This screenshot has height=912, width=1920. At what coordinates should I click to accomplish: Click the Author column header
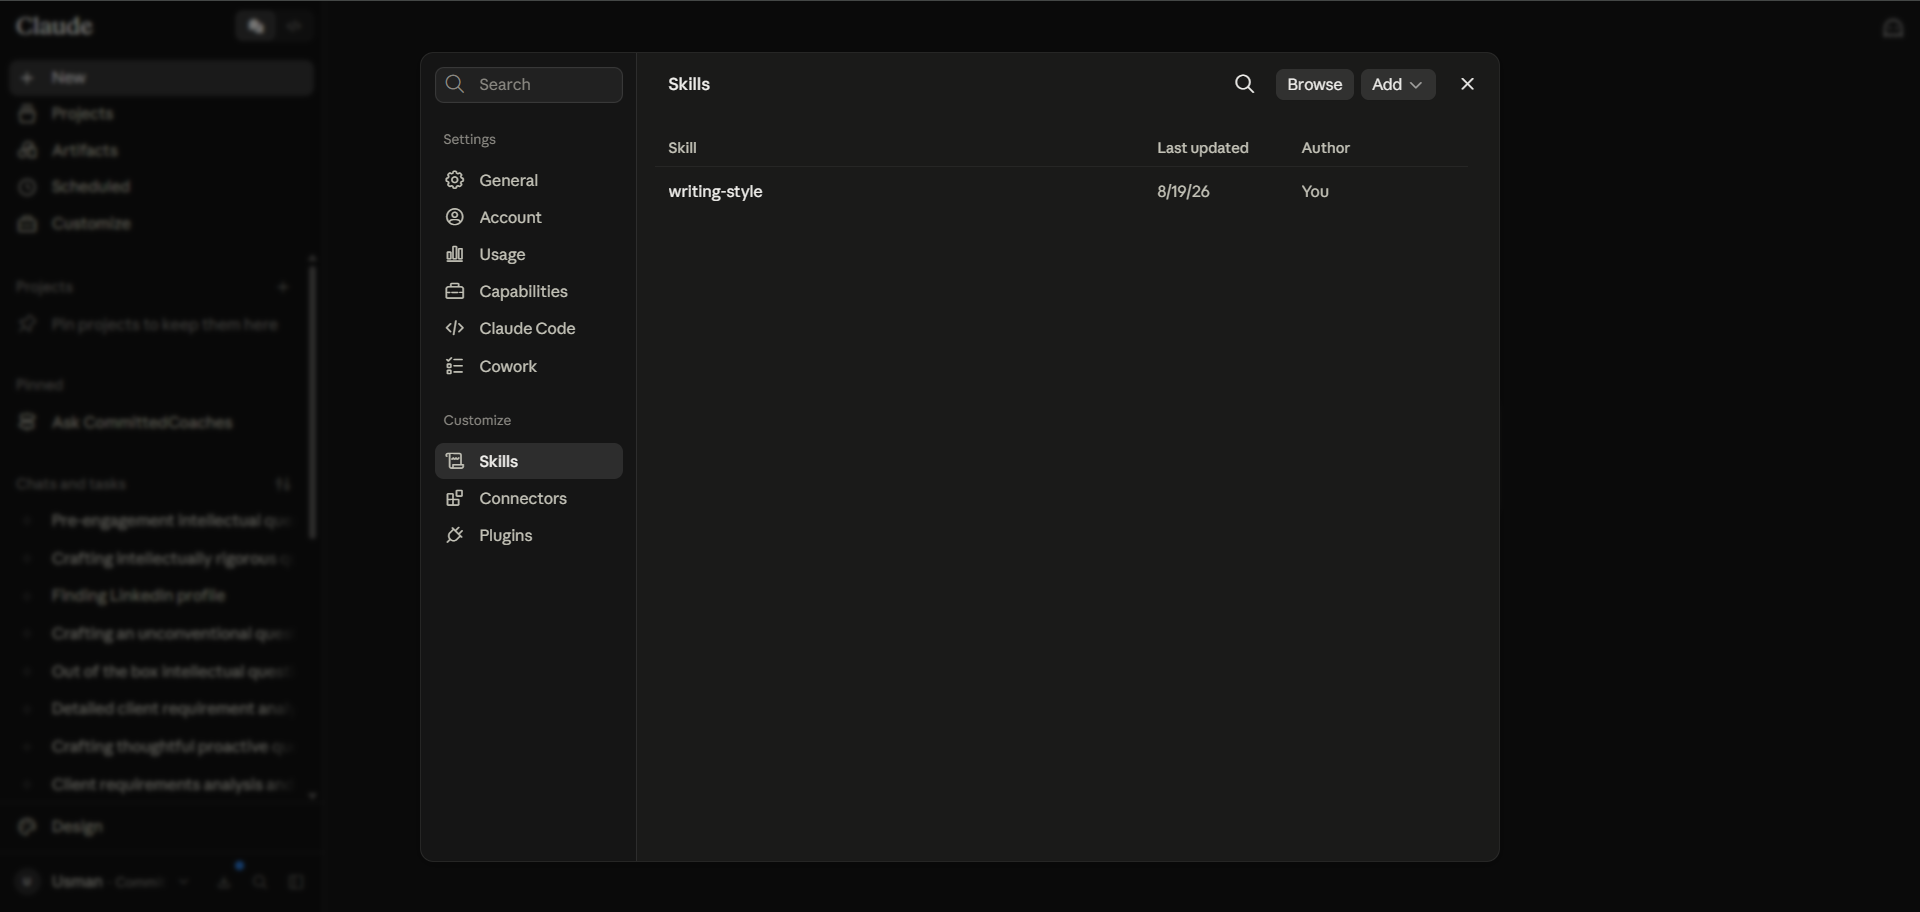click(1325, 148)
